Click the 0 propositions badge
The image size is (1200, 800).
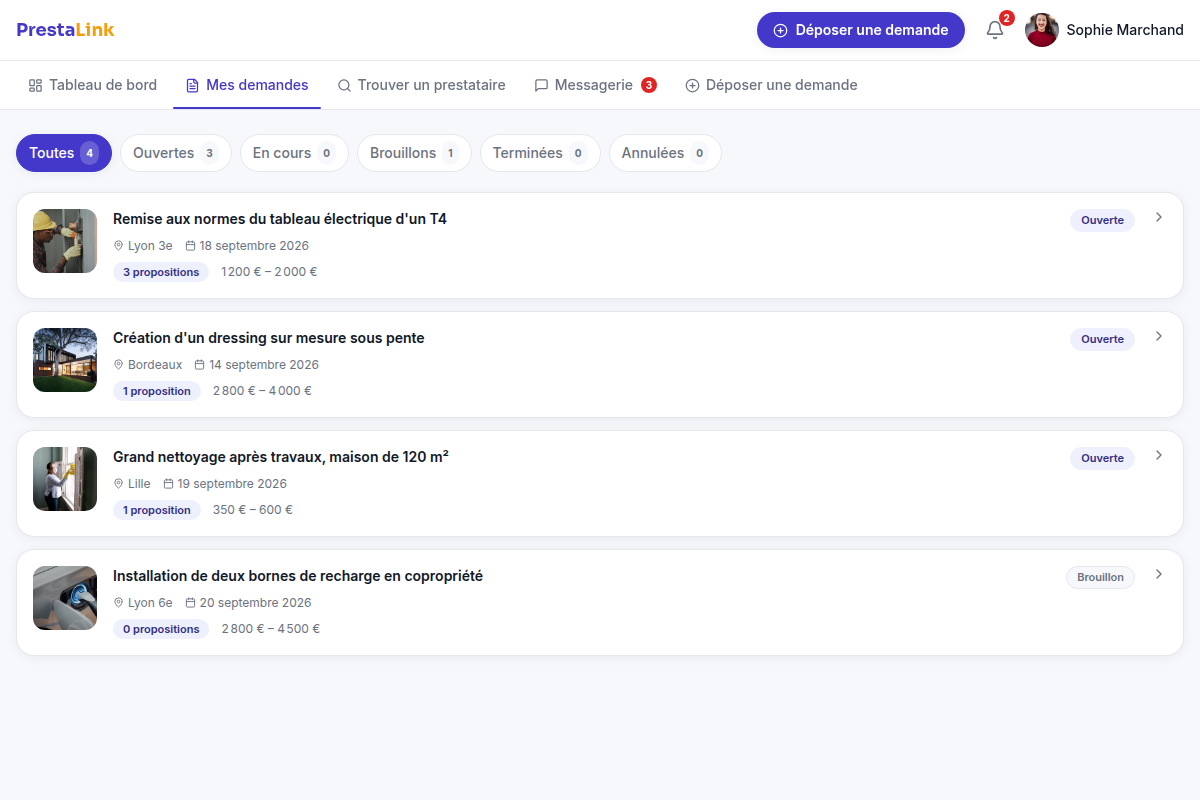(161, 629)
